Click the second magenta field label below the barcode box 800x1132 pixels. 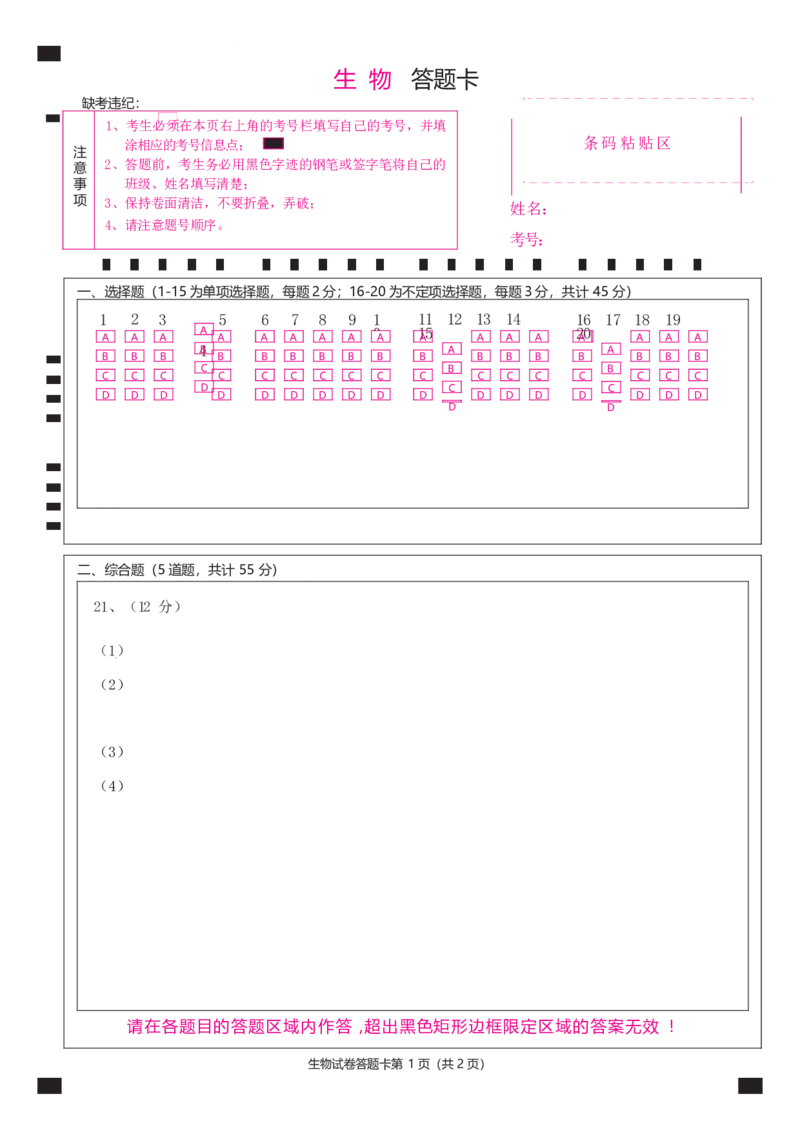tap(526, 240)
